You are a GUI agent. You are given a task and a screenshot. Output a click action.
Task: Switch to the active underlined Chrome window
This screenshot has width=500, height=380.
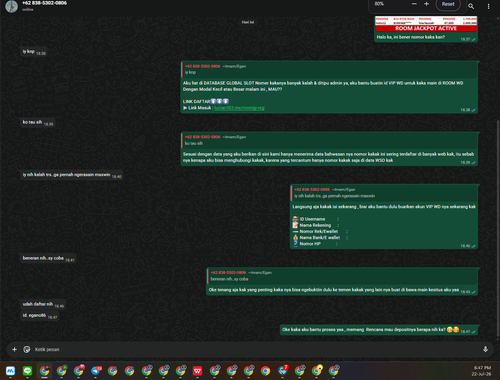44,371
